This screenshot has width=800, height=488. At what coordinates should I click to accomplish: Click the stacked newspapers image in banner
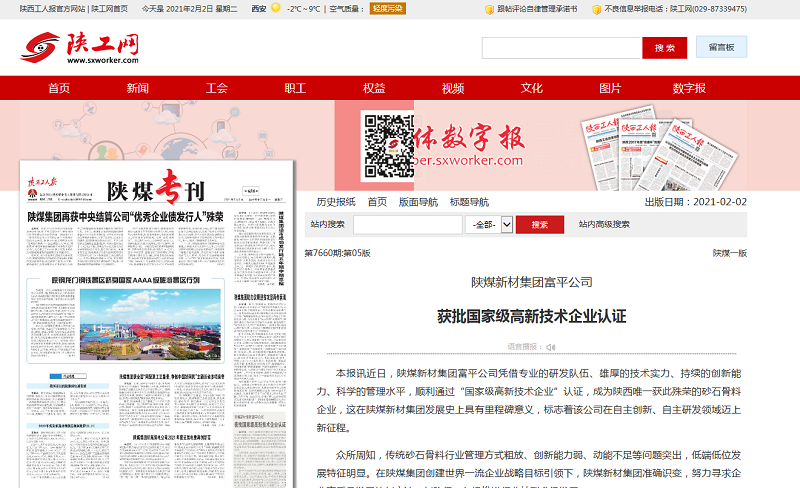click(x=660, y=148)
